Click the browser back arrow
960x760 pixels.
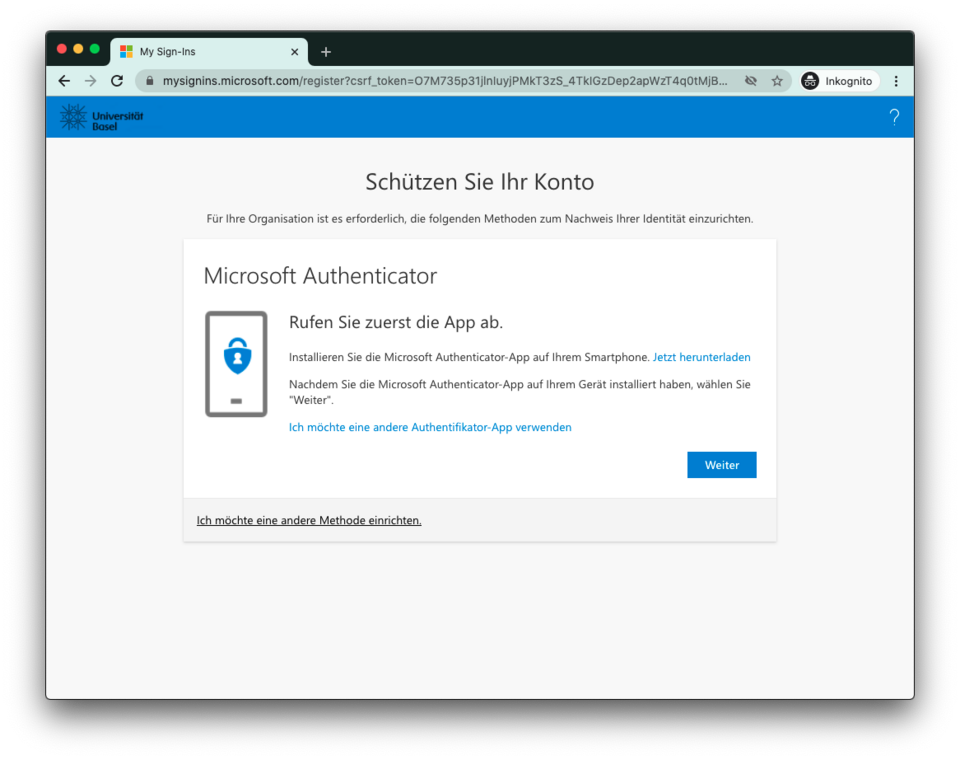point(64,81)
